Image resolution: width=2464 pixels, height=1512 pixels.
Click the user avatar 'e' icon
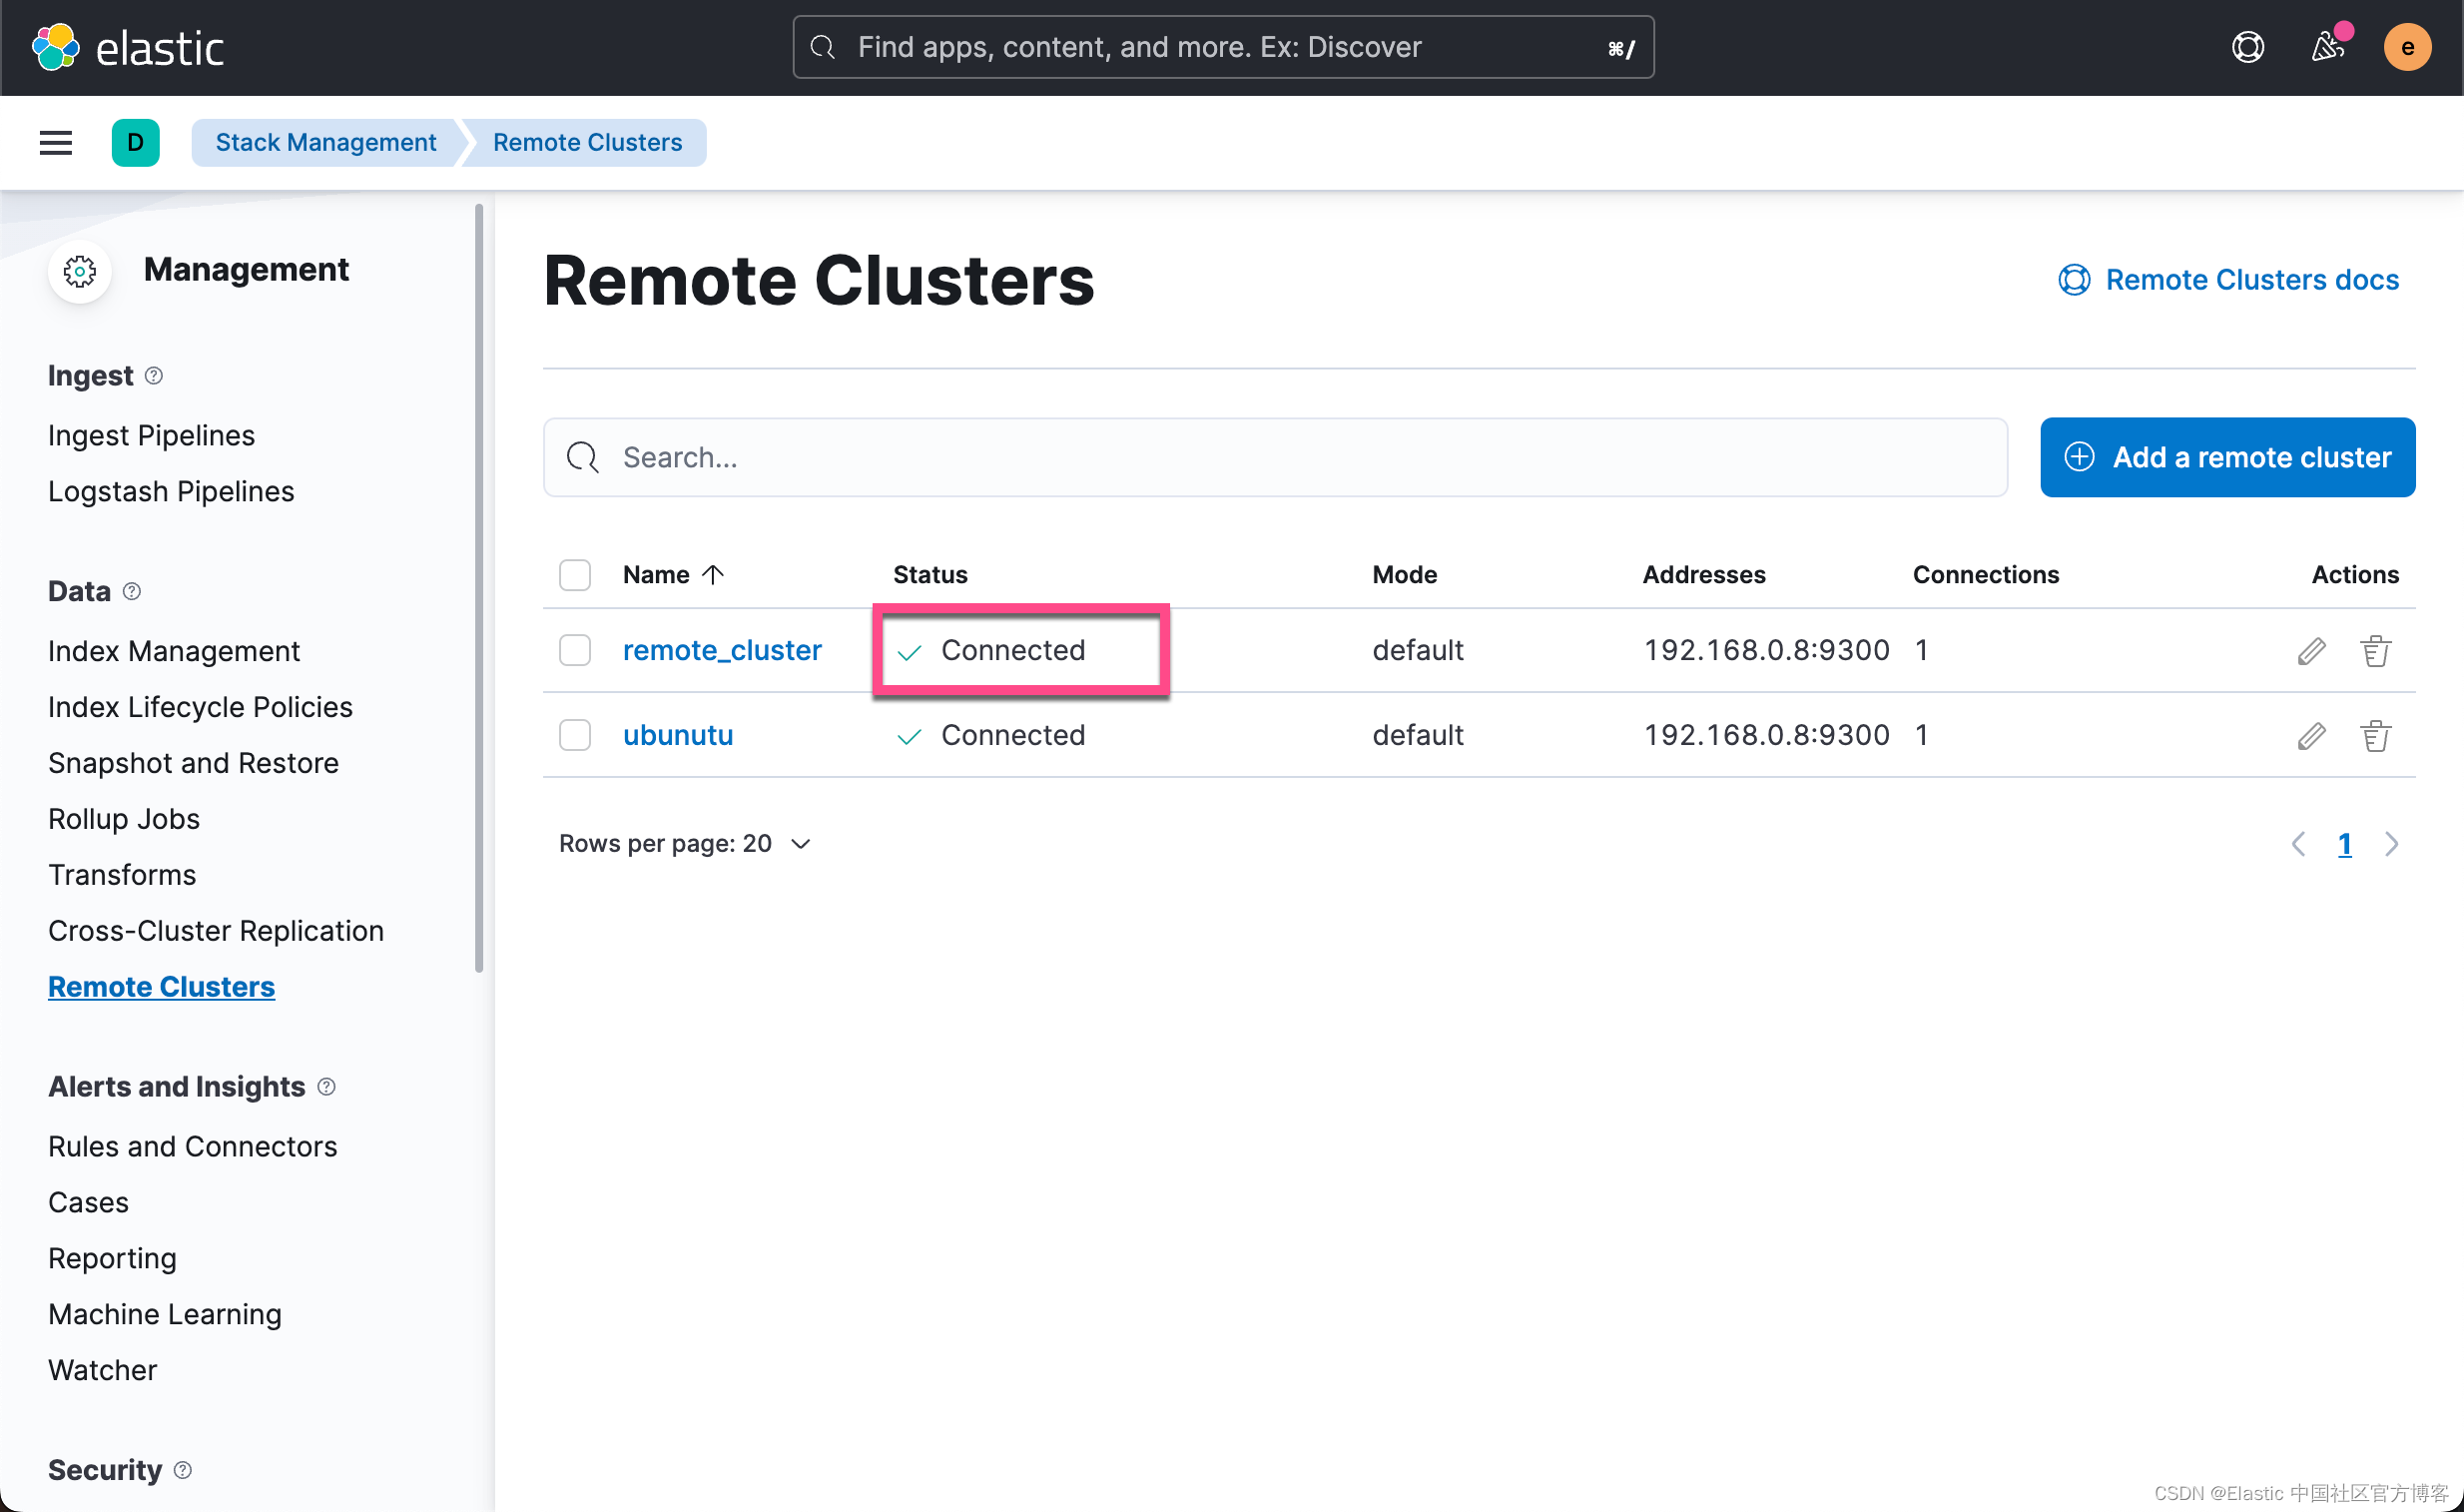2406,47
